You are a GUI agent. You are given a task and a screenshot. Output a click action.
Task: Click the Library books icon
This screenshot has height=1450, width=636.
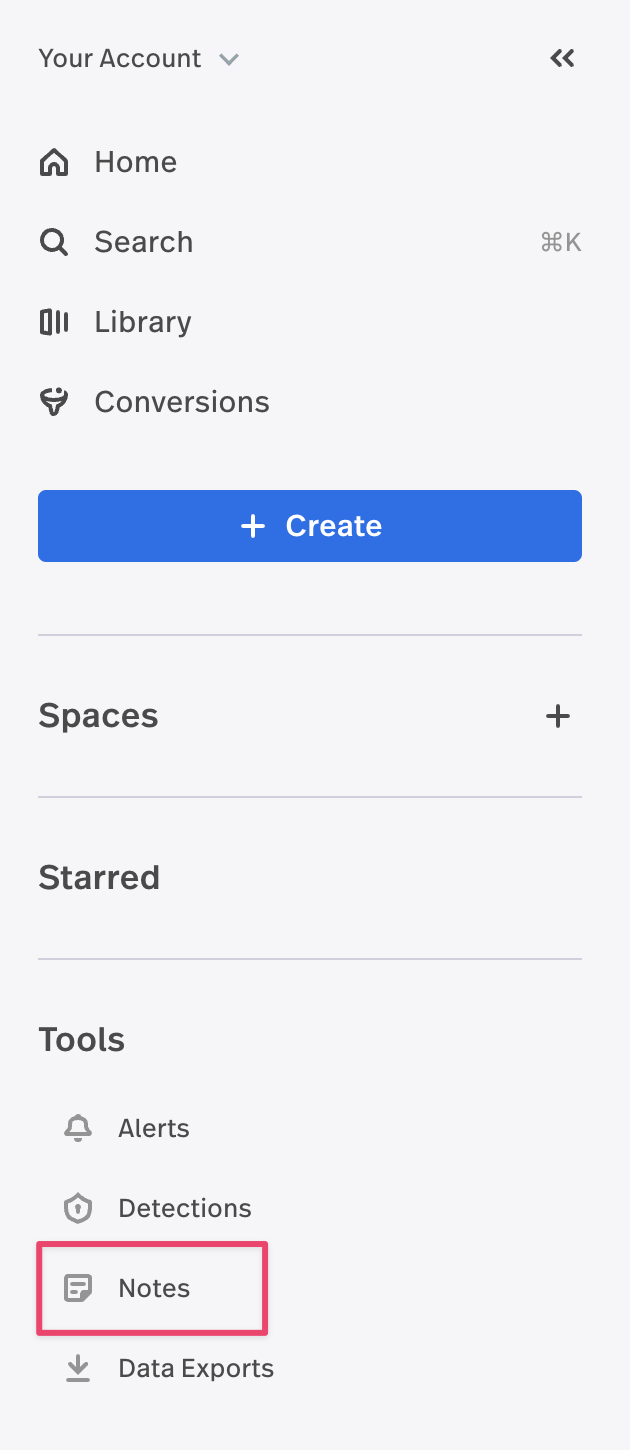(x=54, y=322)
